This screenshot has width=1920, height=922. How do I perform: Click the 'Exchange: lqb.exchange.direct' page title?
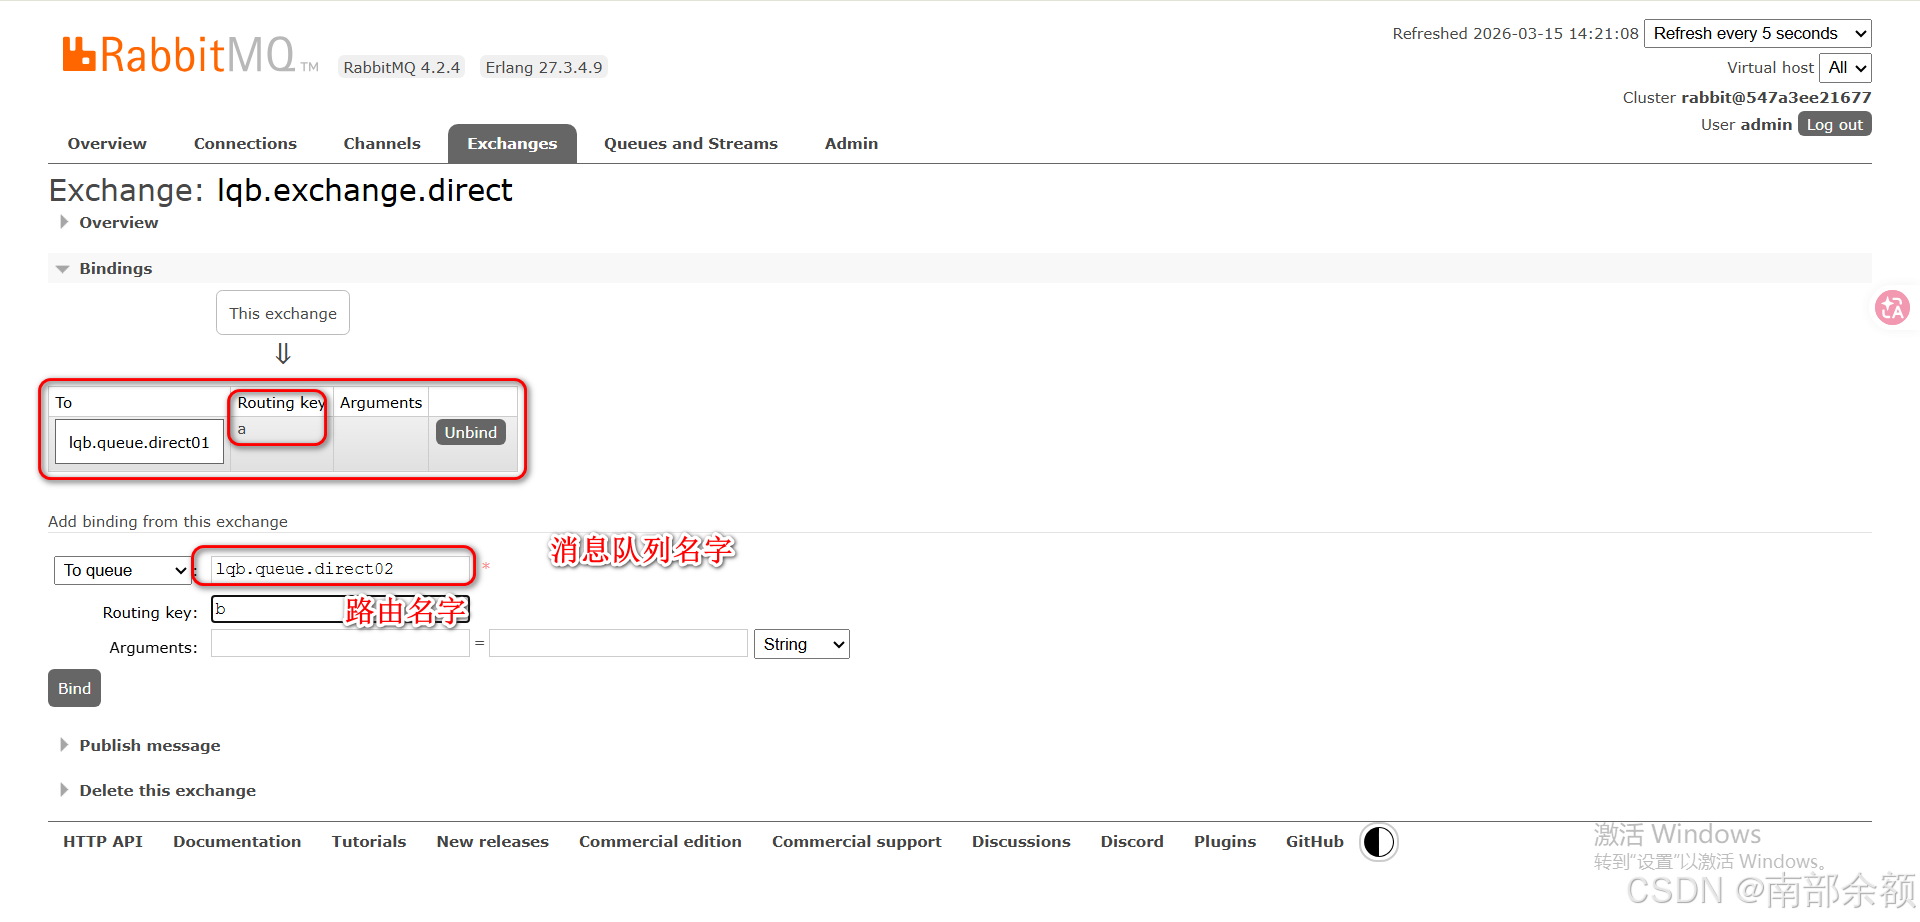click(281, 190)
